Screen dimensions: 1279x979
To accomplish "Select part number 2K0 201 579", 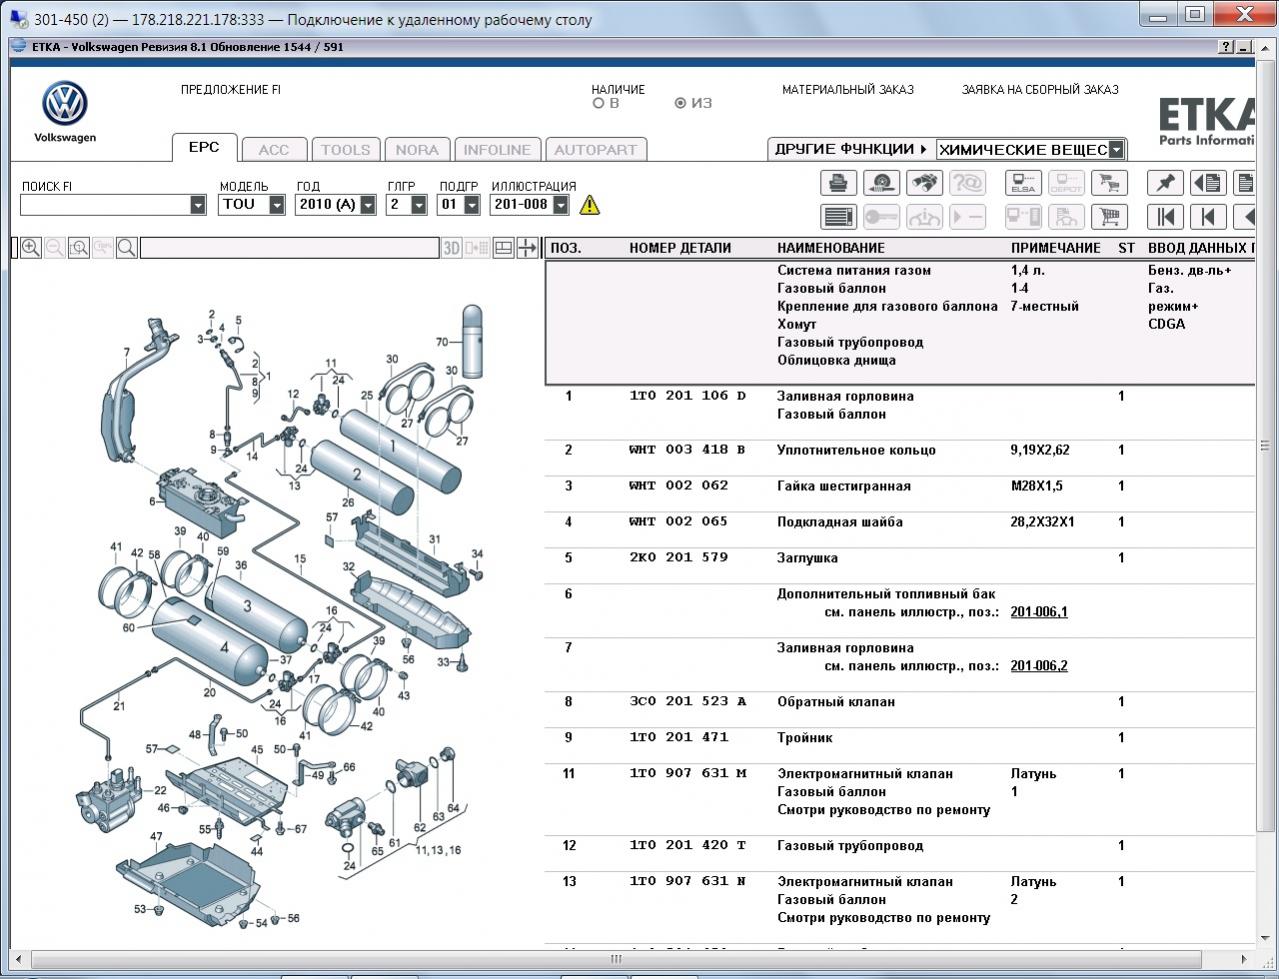I will pos(679,558).
